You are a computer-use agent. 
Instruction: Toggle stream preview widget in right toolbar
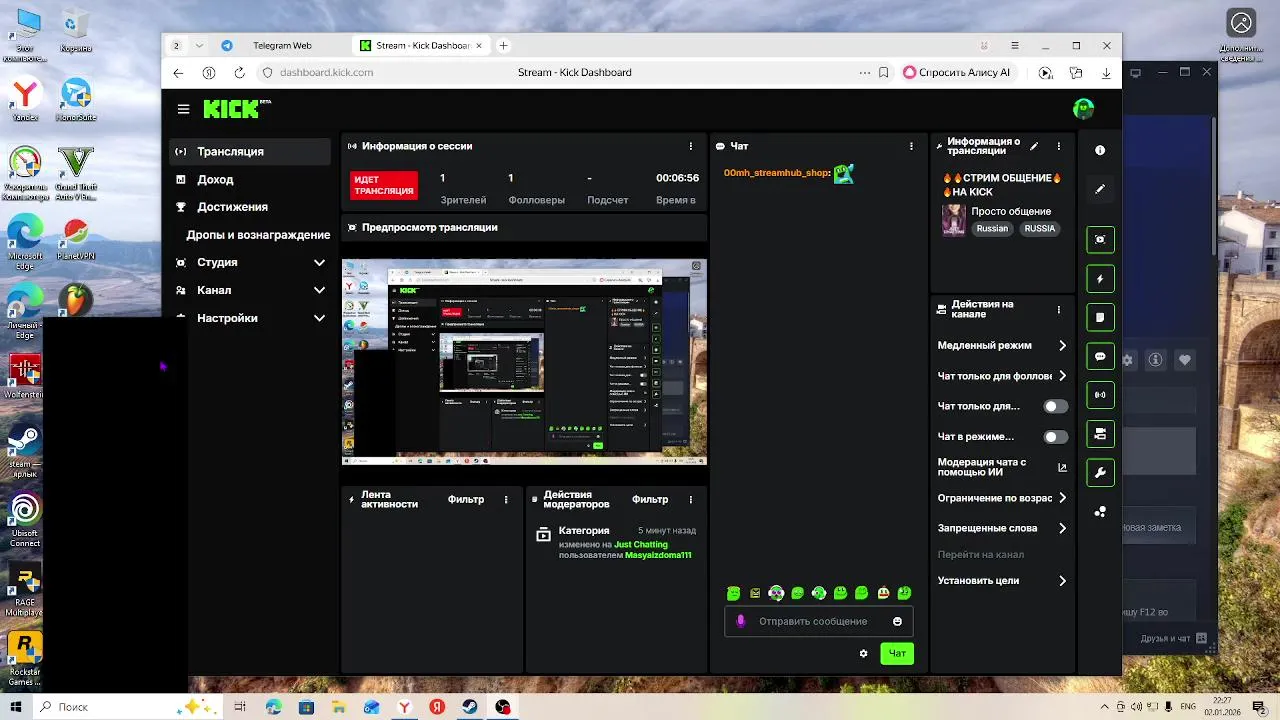[x=1100, y=240]
